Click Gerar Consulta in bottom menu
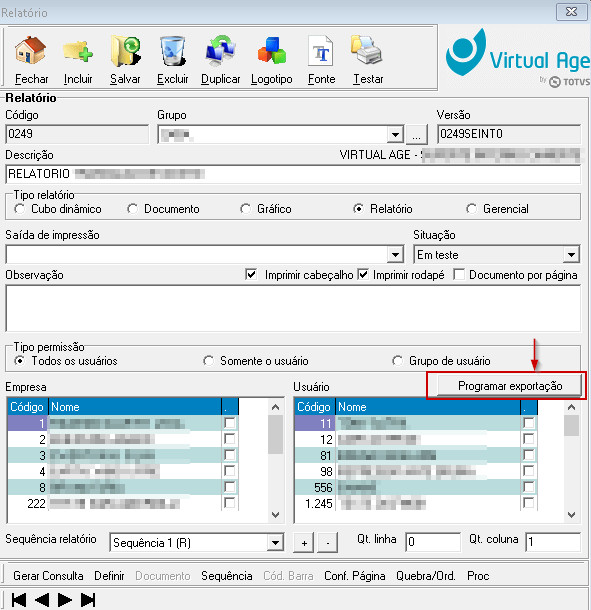 click(48, 576)
